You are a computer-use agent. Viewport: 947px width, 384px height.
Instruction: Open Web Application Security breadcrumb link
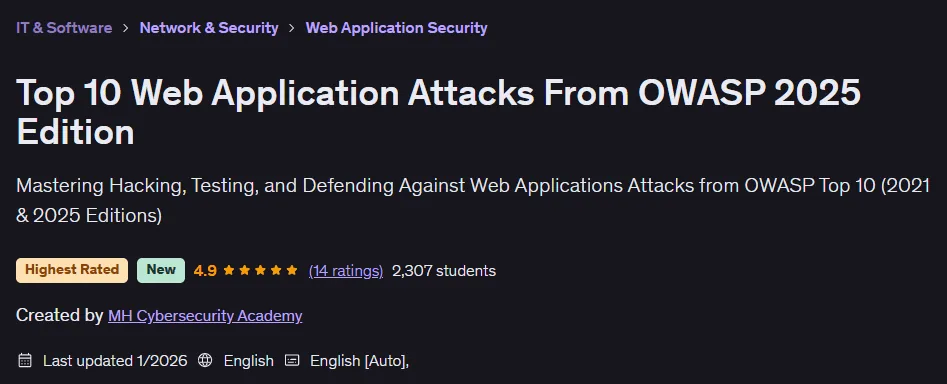[x=396, y=28]
